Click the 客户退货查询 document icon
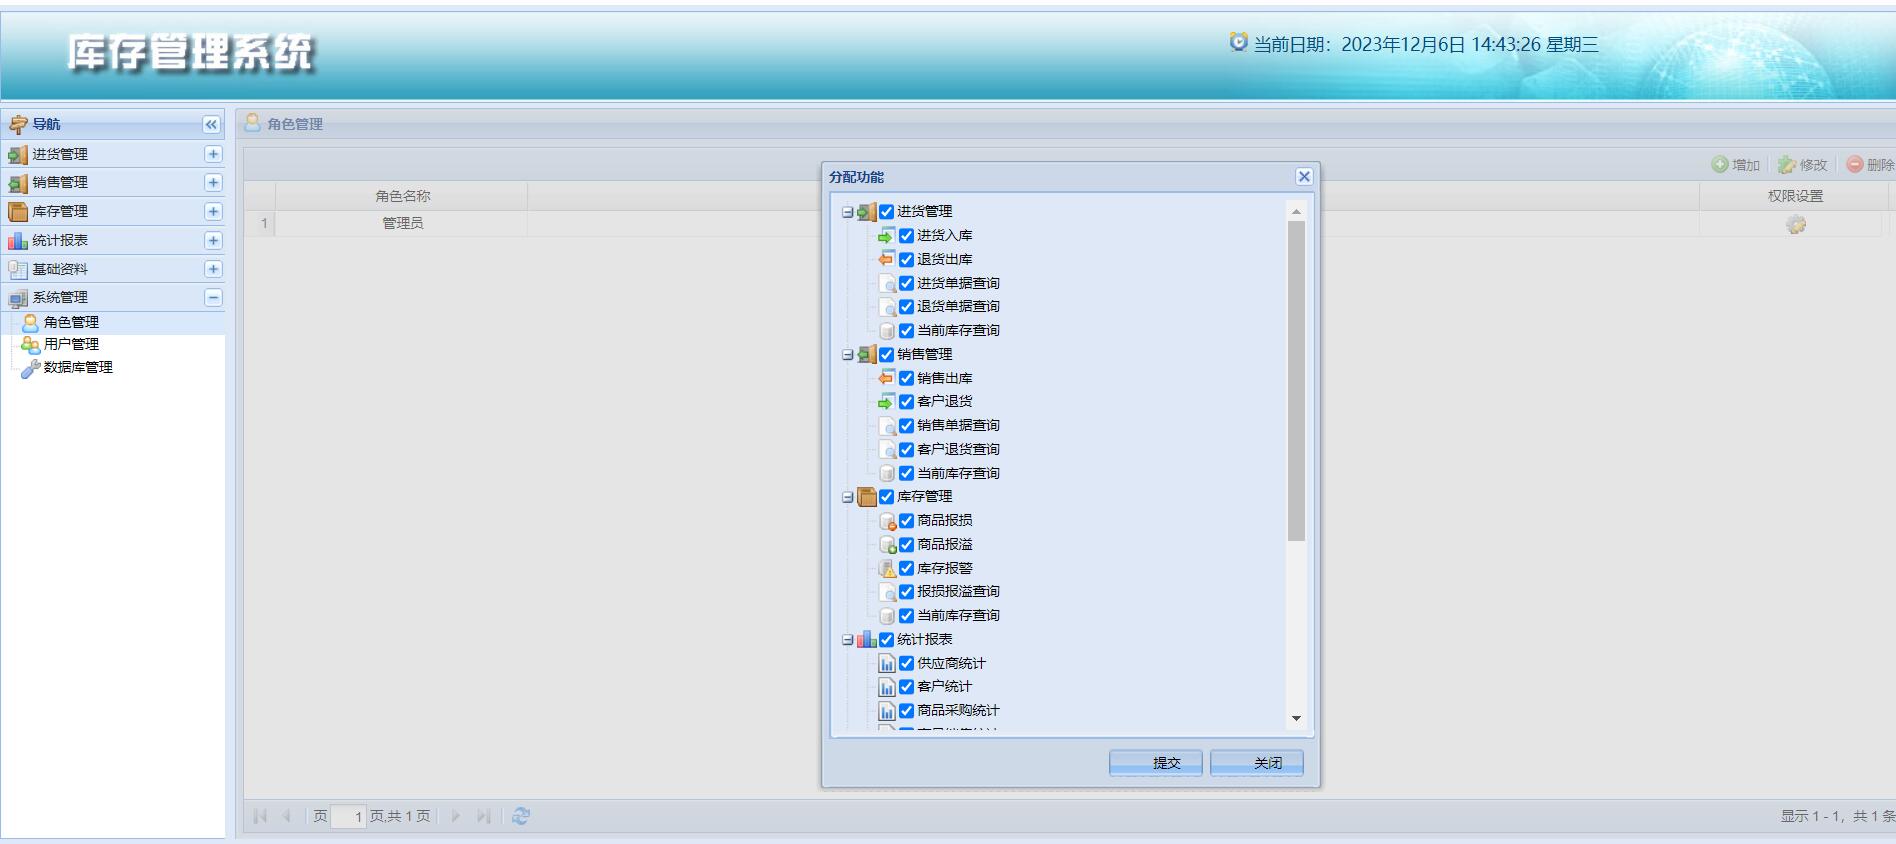The height and width of the screenshot is (844, 1896). pos(886,450)
